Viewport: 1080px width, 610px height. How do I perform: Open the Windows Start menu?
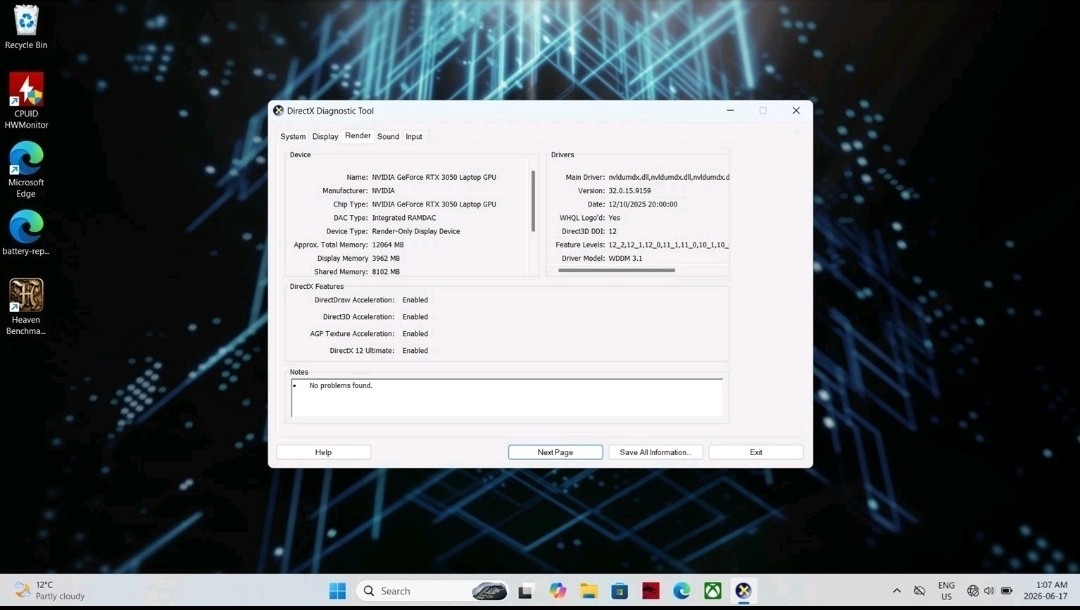point(338,591)
